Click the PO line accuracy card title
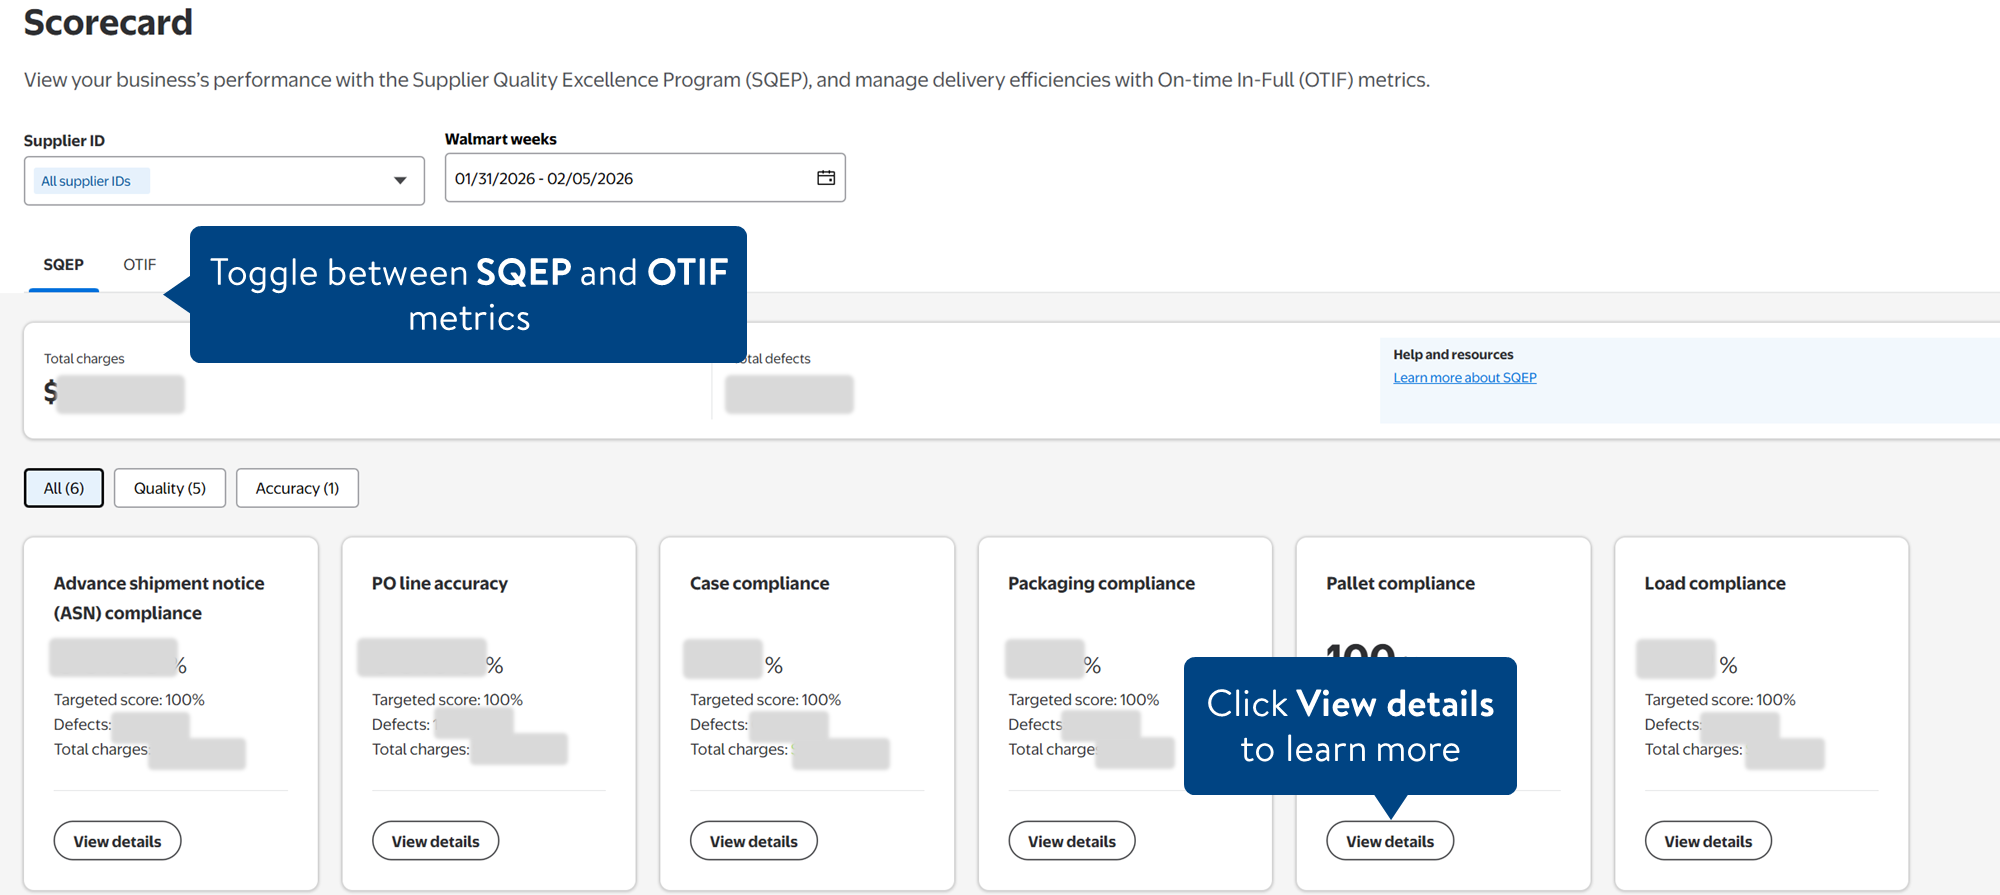Viewport: 2000px width, 895px height. (x=439, y=583)
